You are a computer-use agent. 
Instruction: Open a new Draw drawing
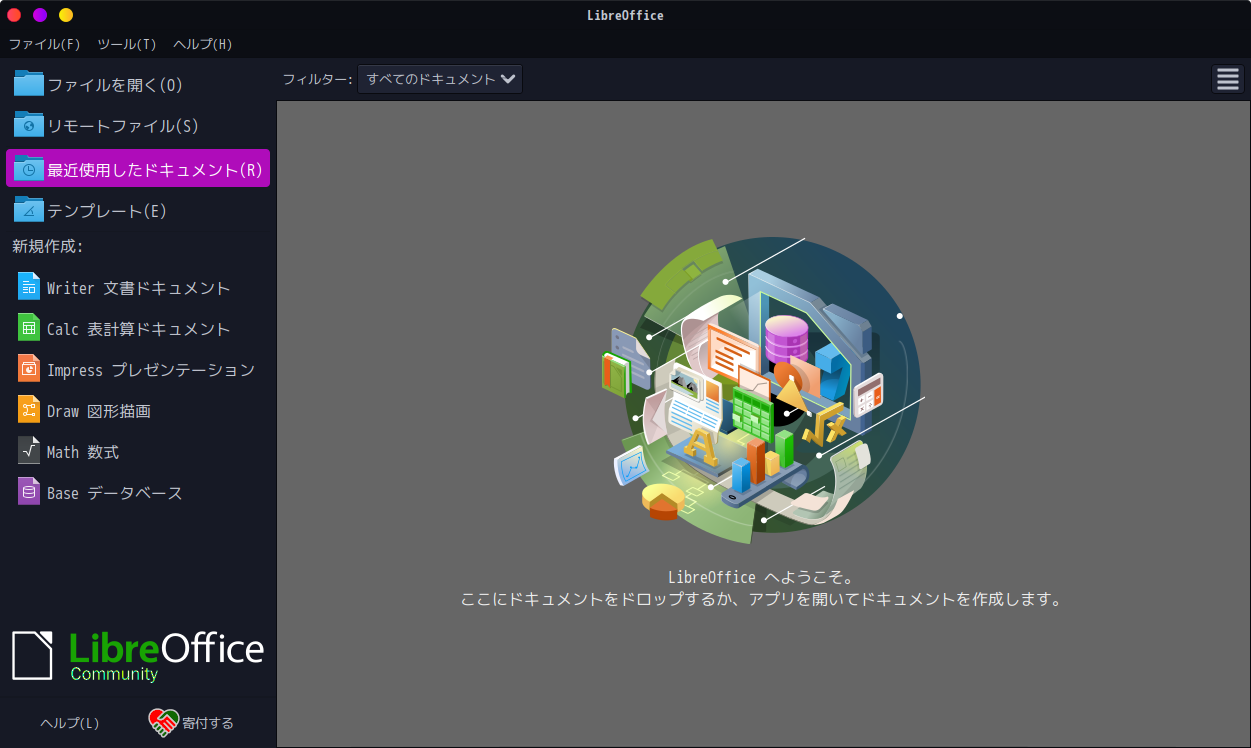100,410
